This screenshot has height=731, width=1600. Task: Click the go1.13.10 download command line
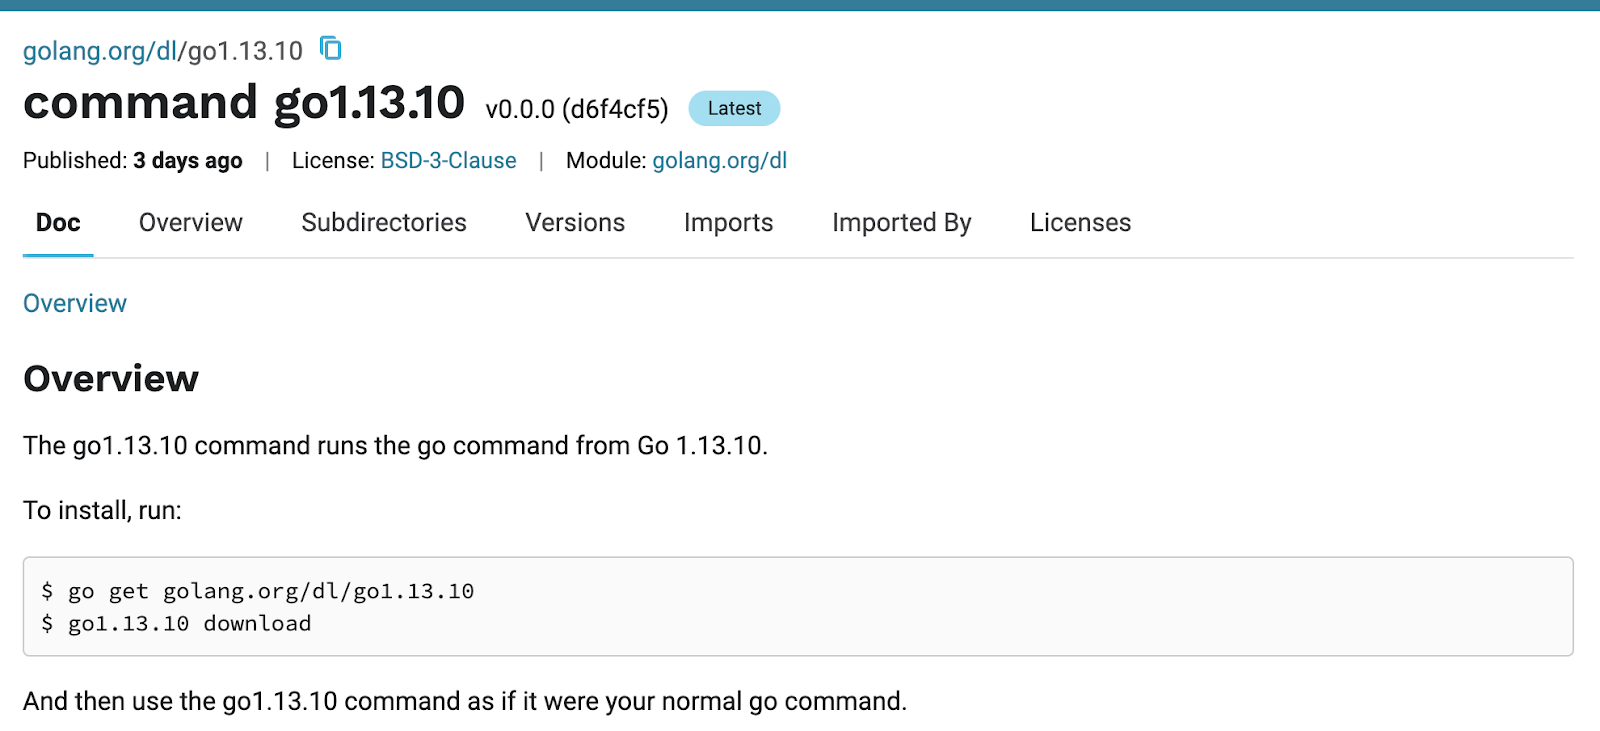click(x=175, y=623)
